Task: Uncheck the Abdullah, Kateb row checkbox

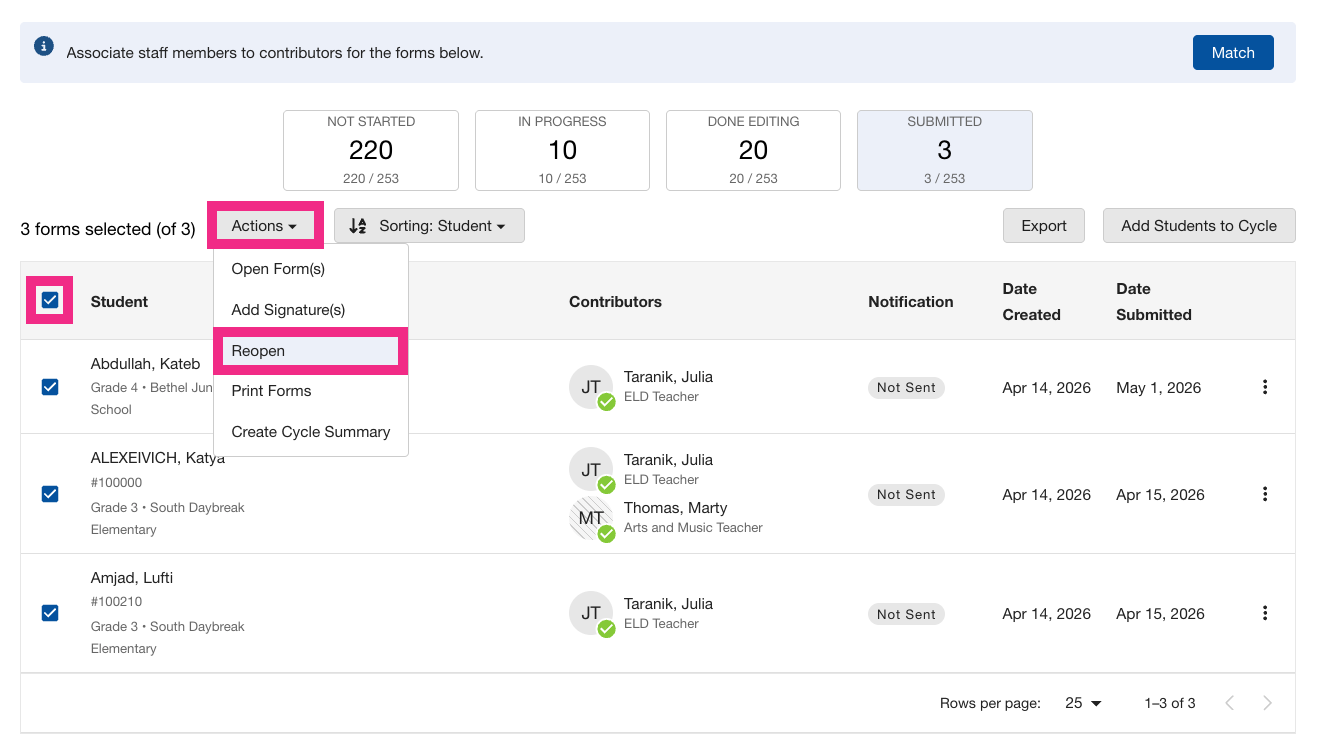Action: point(50,387)
